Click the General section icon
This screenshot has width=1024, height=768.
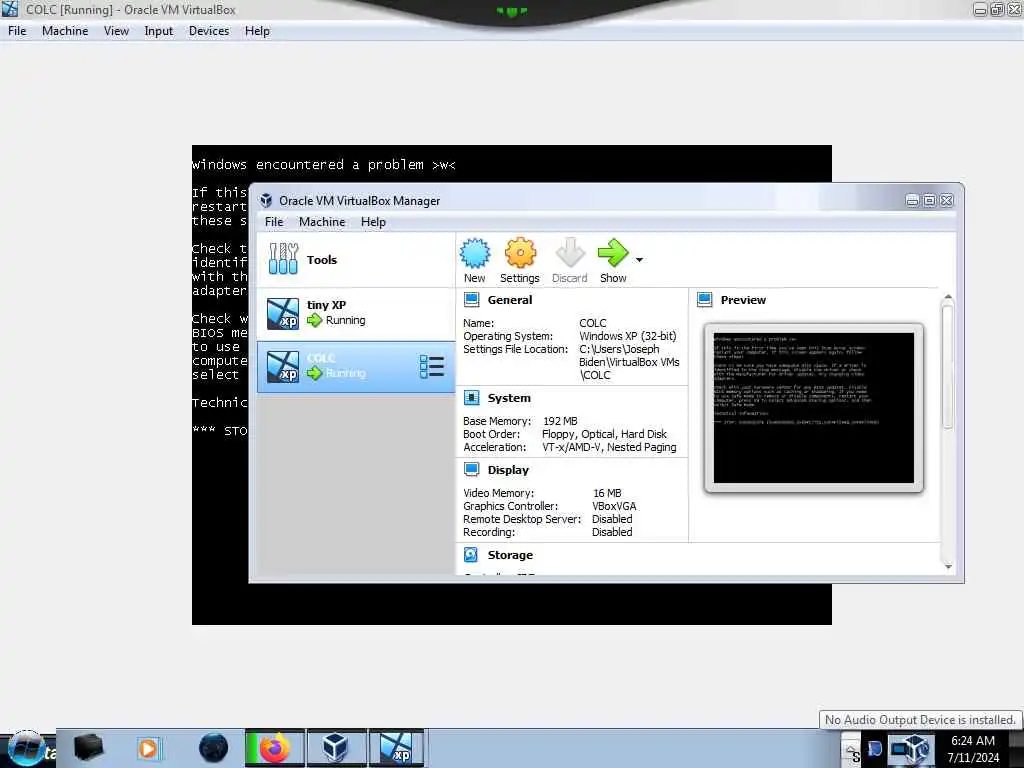pos(472,300)
